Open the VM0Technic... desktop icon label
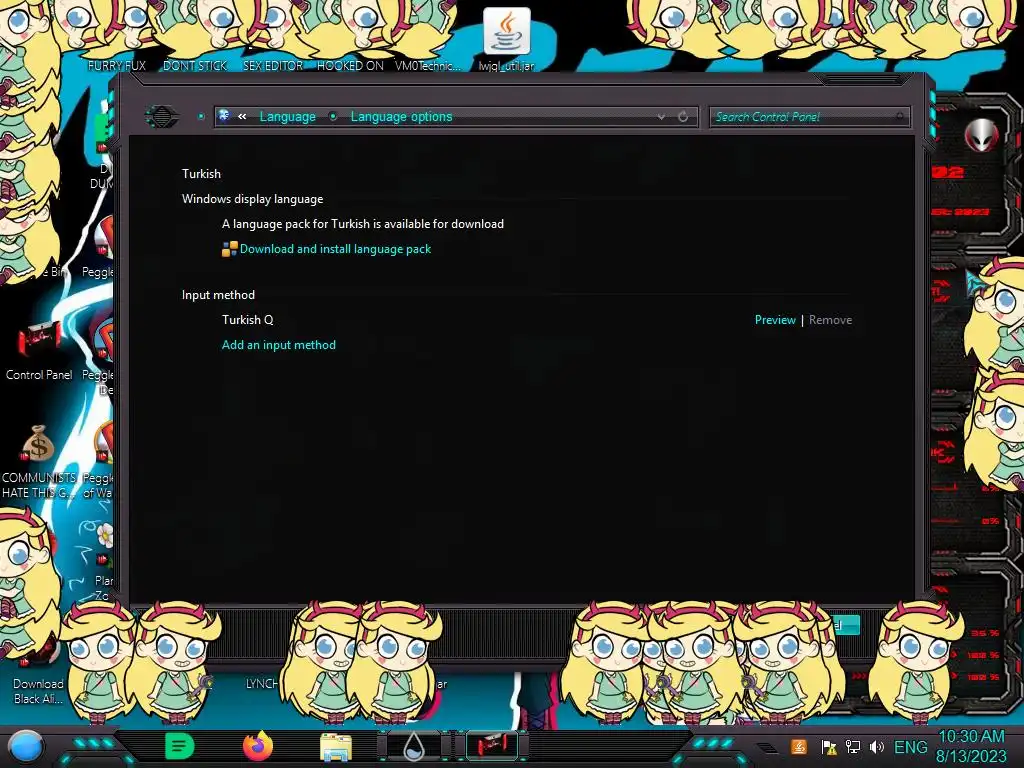The height and width of the screenshot is (768, 1024). [428, 65]
